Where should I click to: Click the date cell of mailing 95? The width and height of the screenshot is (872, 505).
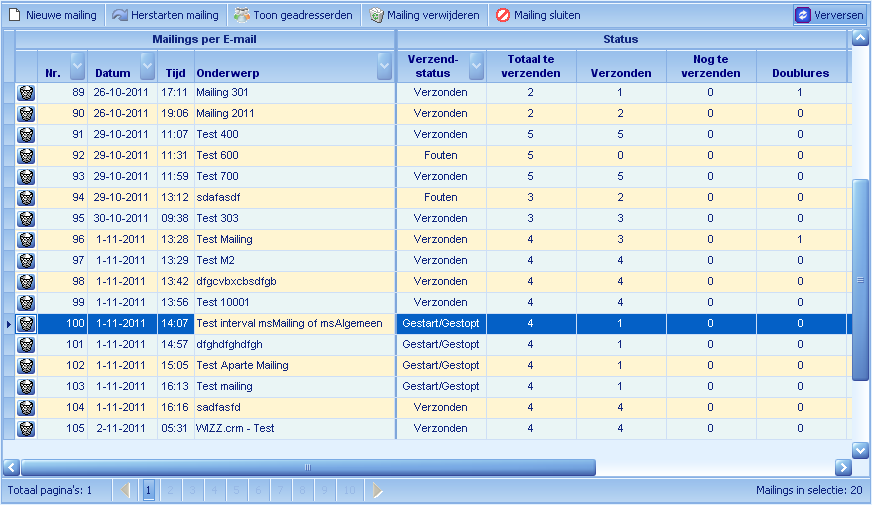coord(122,219)
